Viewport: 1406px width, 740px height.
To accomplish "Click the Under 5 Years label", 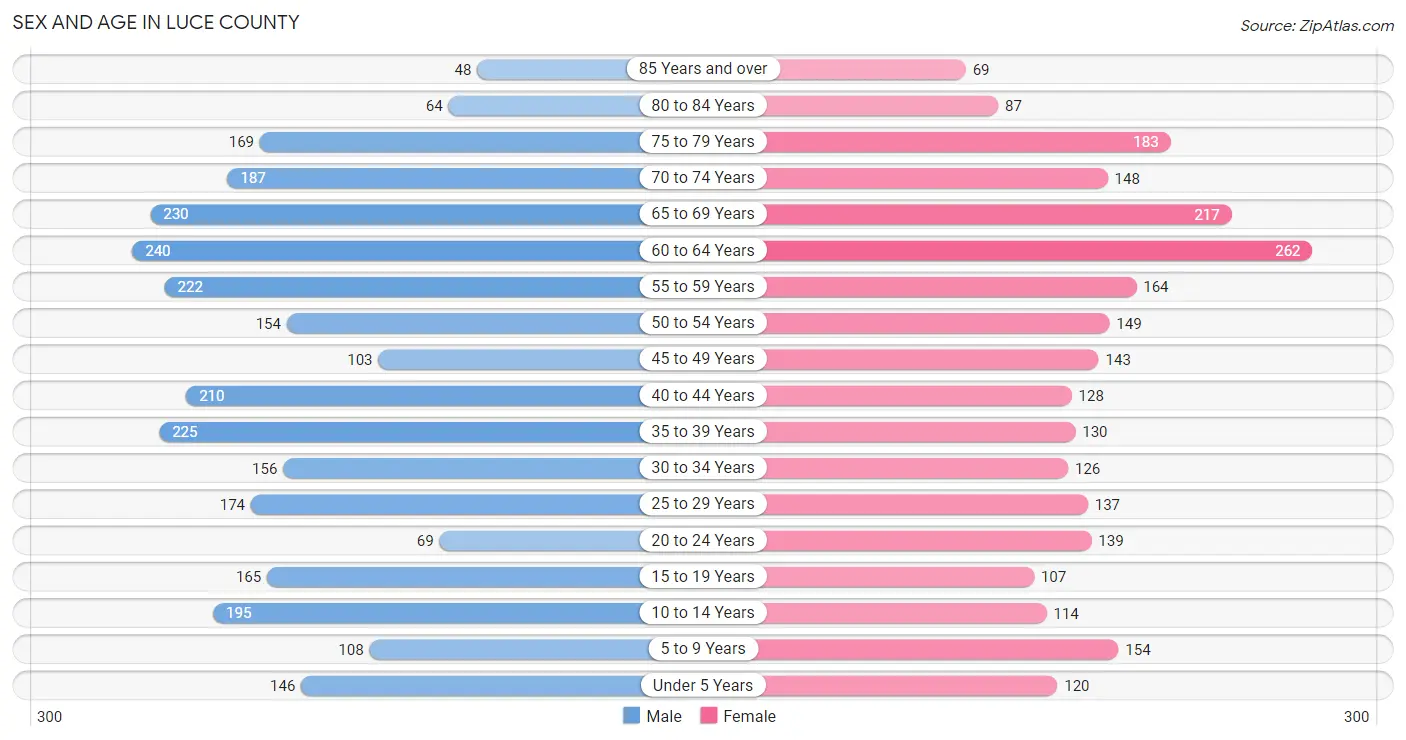I will [x=703, y=685].
